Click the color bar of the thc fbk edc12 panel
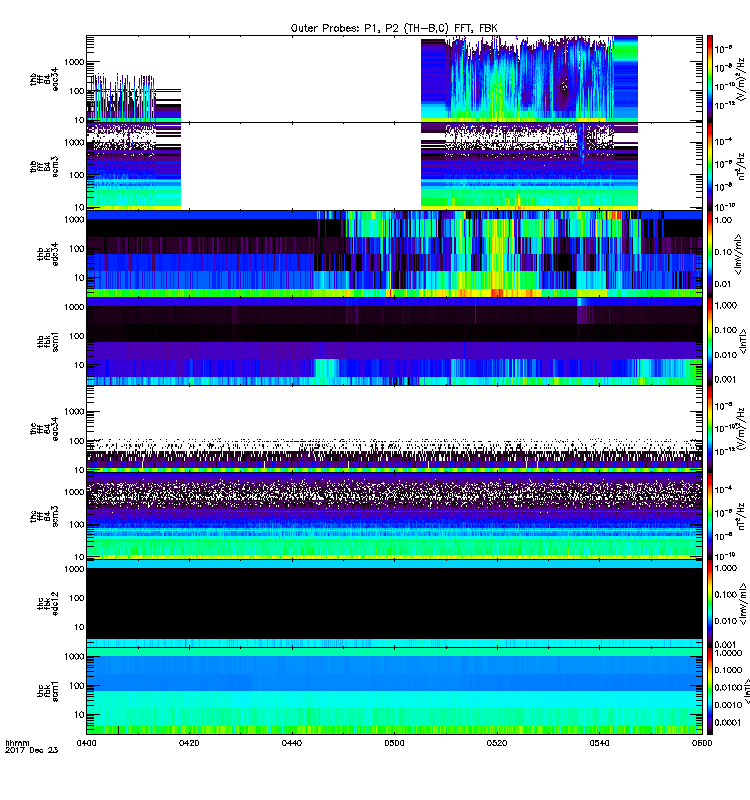Viewport: 750px width, 800px height. pyautogui.click(x=710, y=604)
